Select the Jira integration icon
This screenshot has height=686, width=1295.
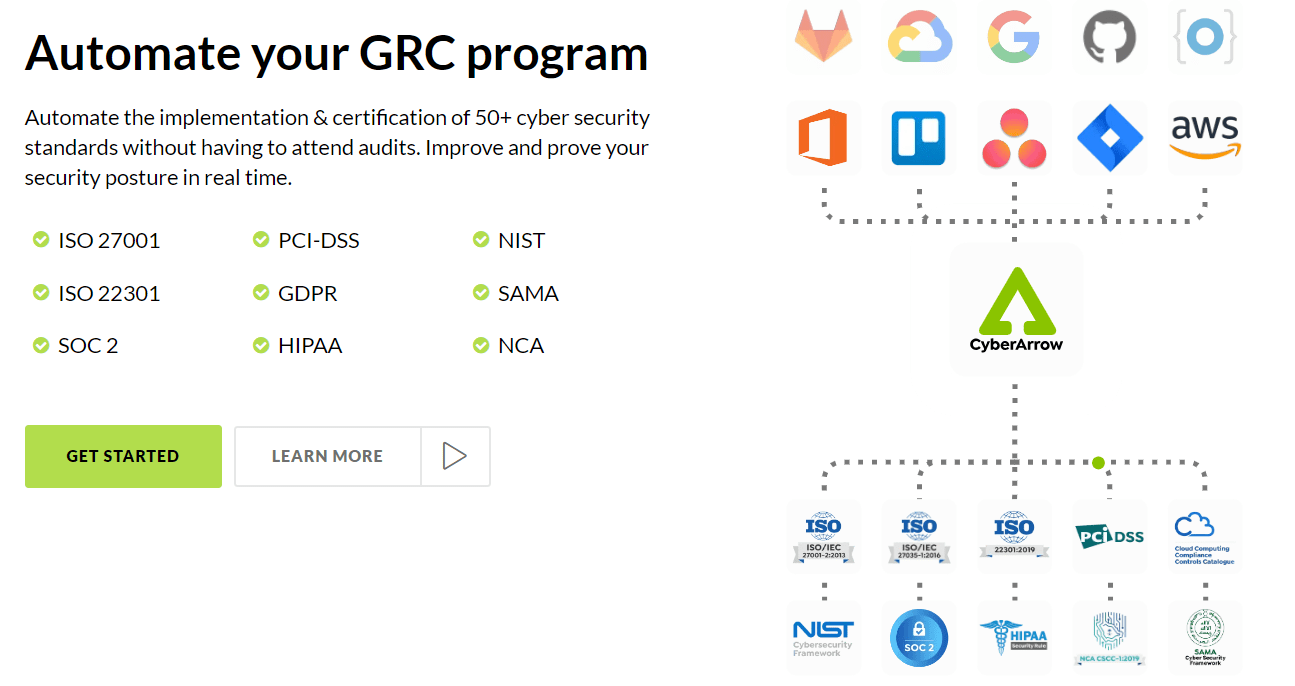[1109, 137]
